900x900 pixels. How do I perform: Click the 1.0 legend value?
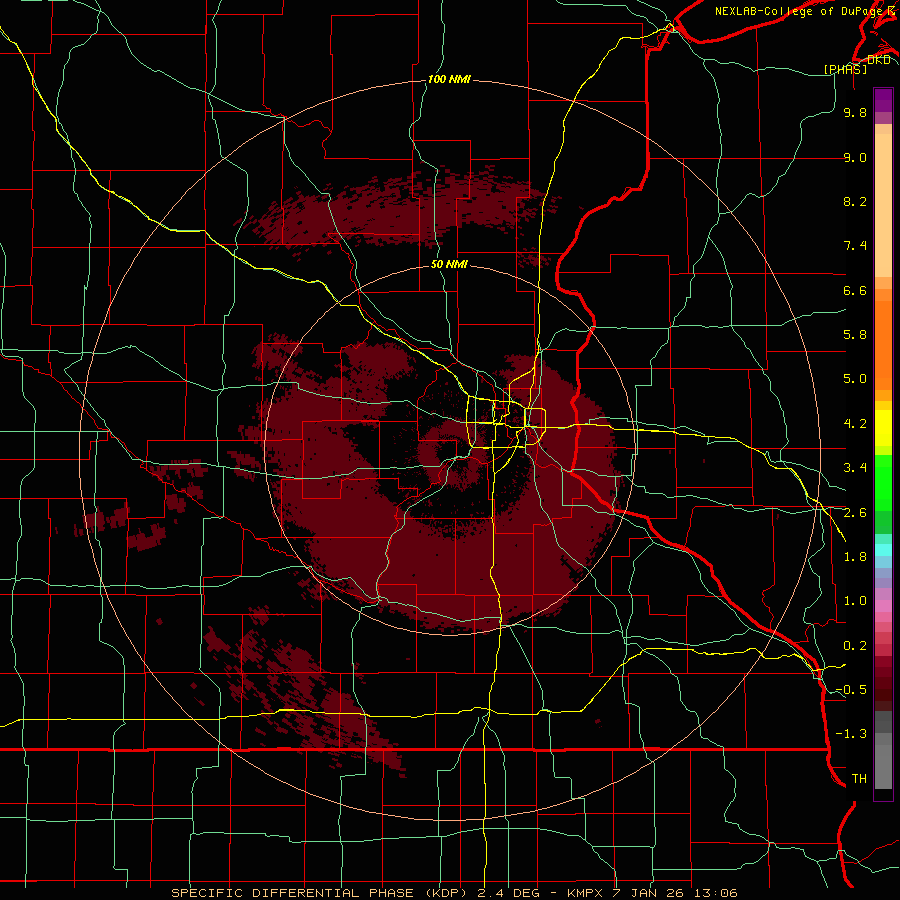[x=855, y=601]
